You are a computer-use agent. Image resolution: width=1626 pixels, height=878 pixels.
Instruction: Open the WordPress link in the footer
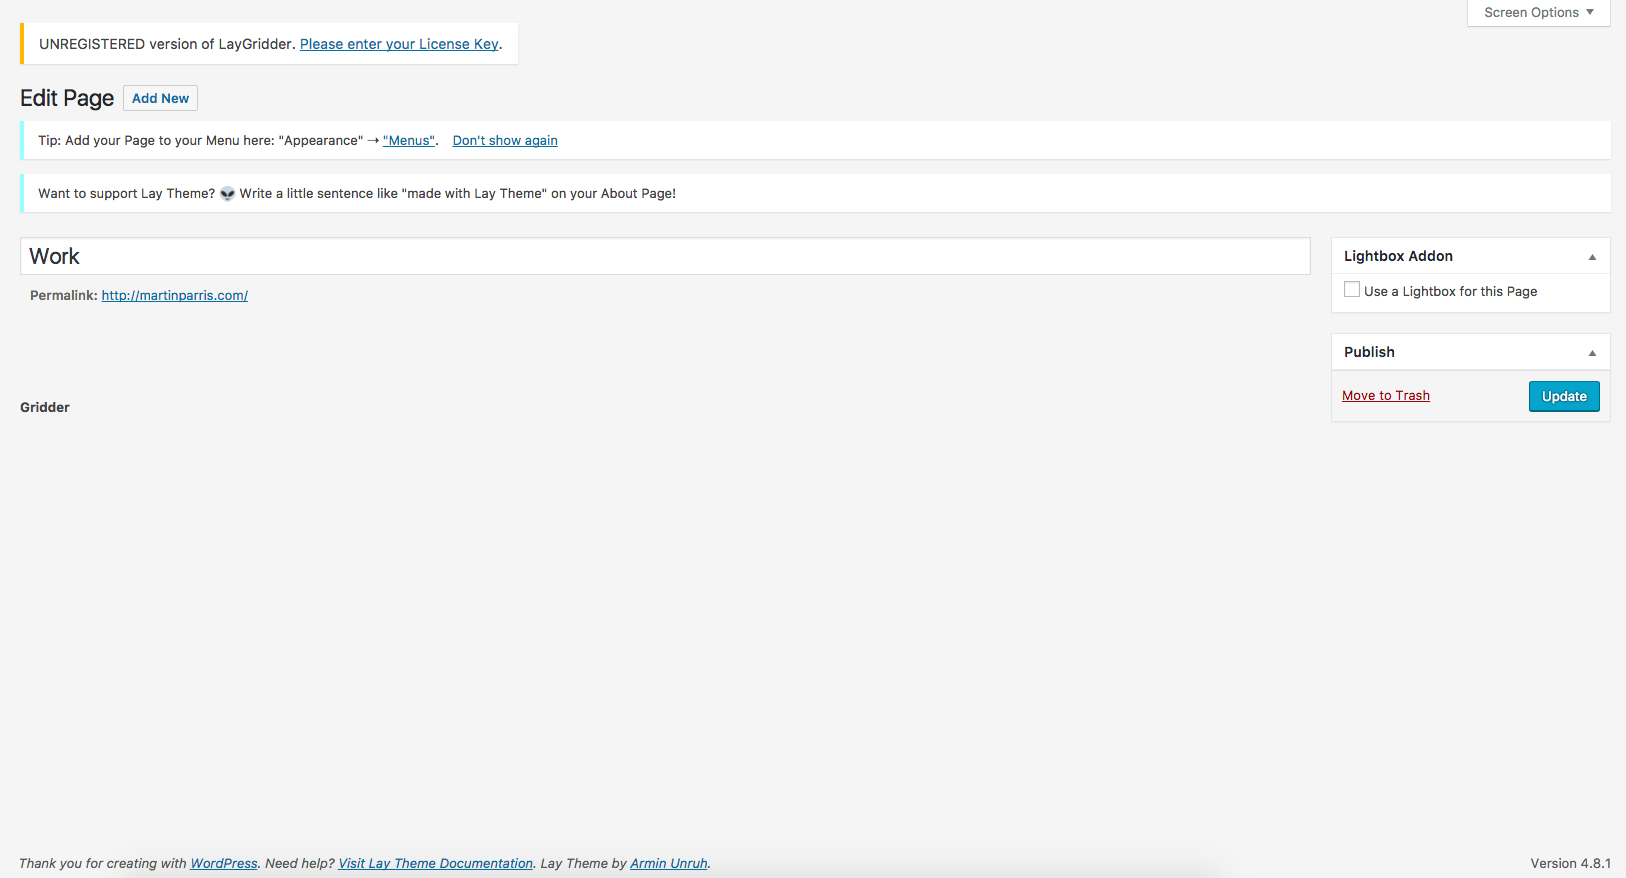coord(224,864)
